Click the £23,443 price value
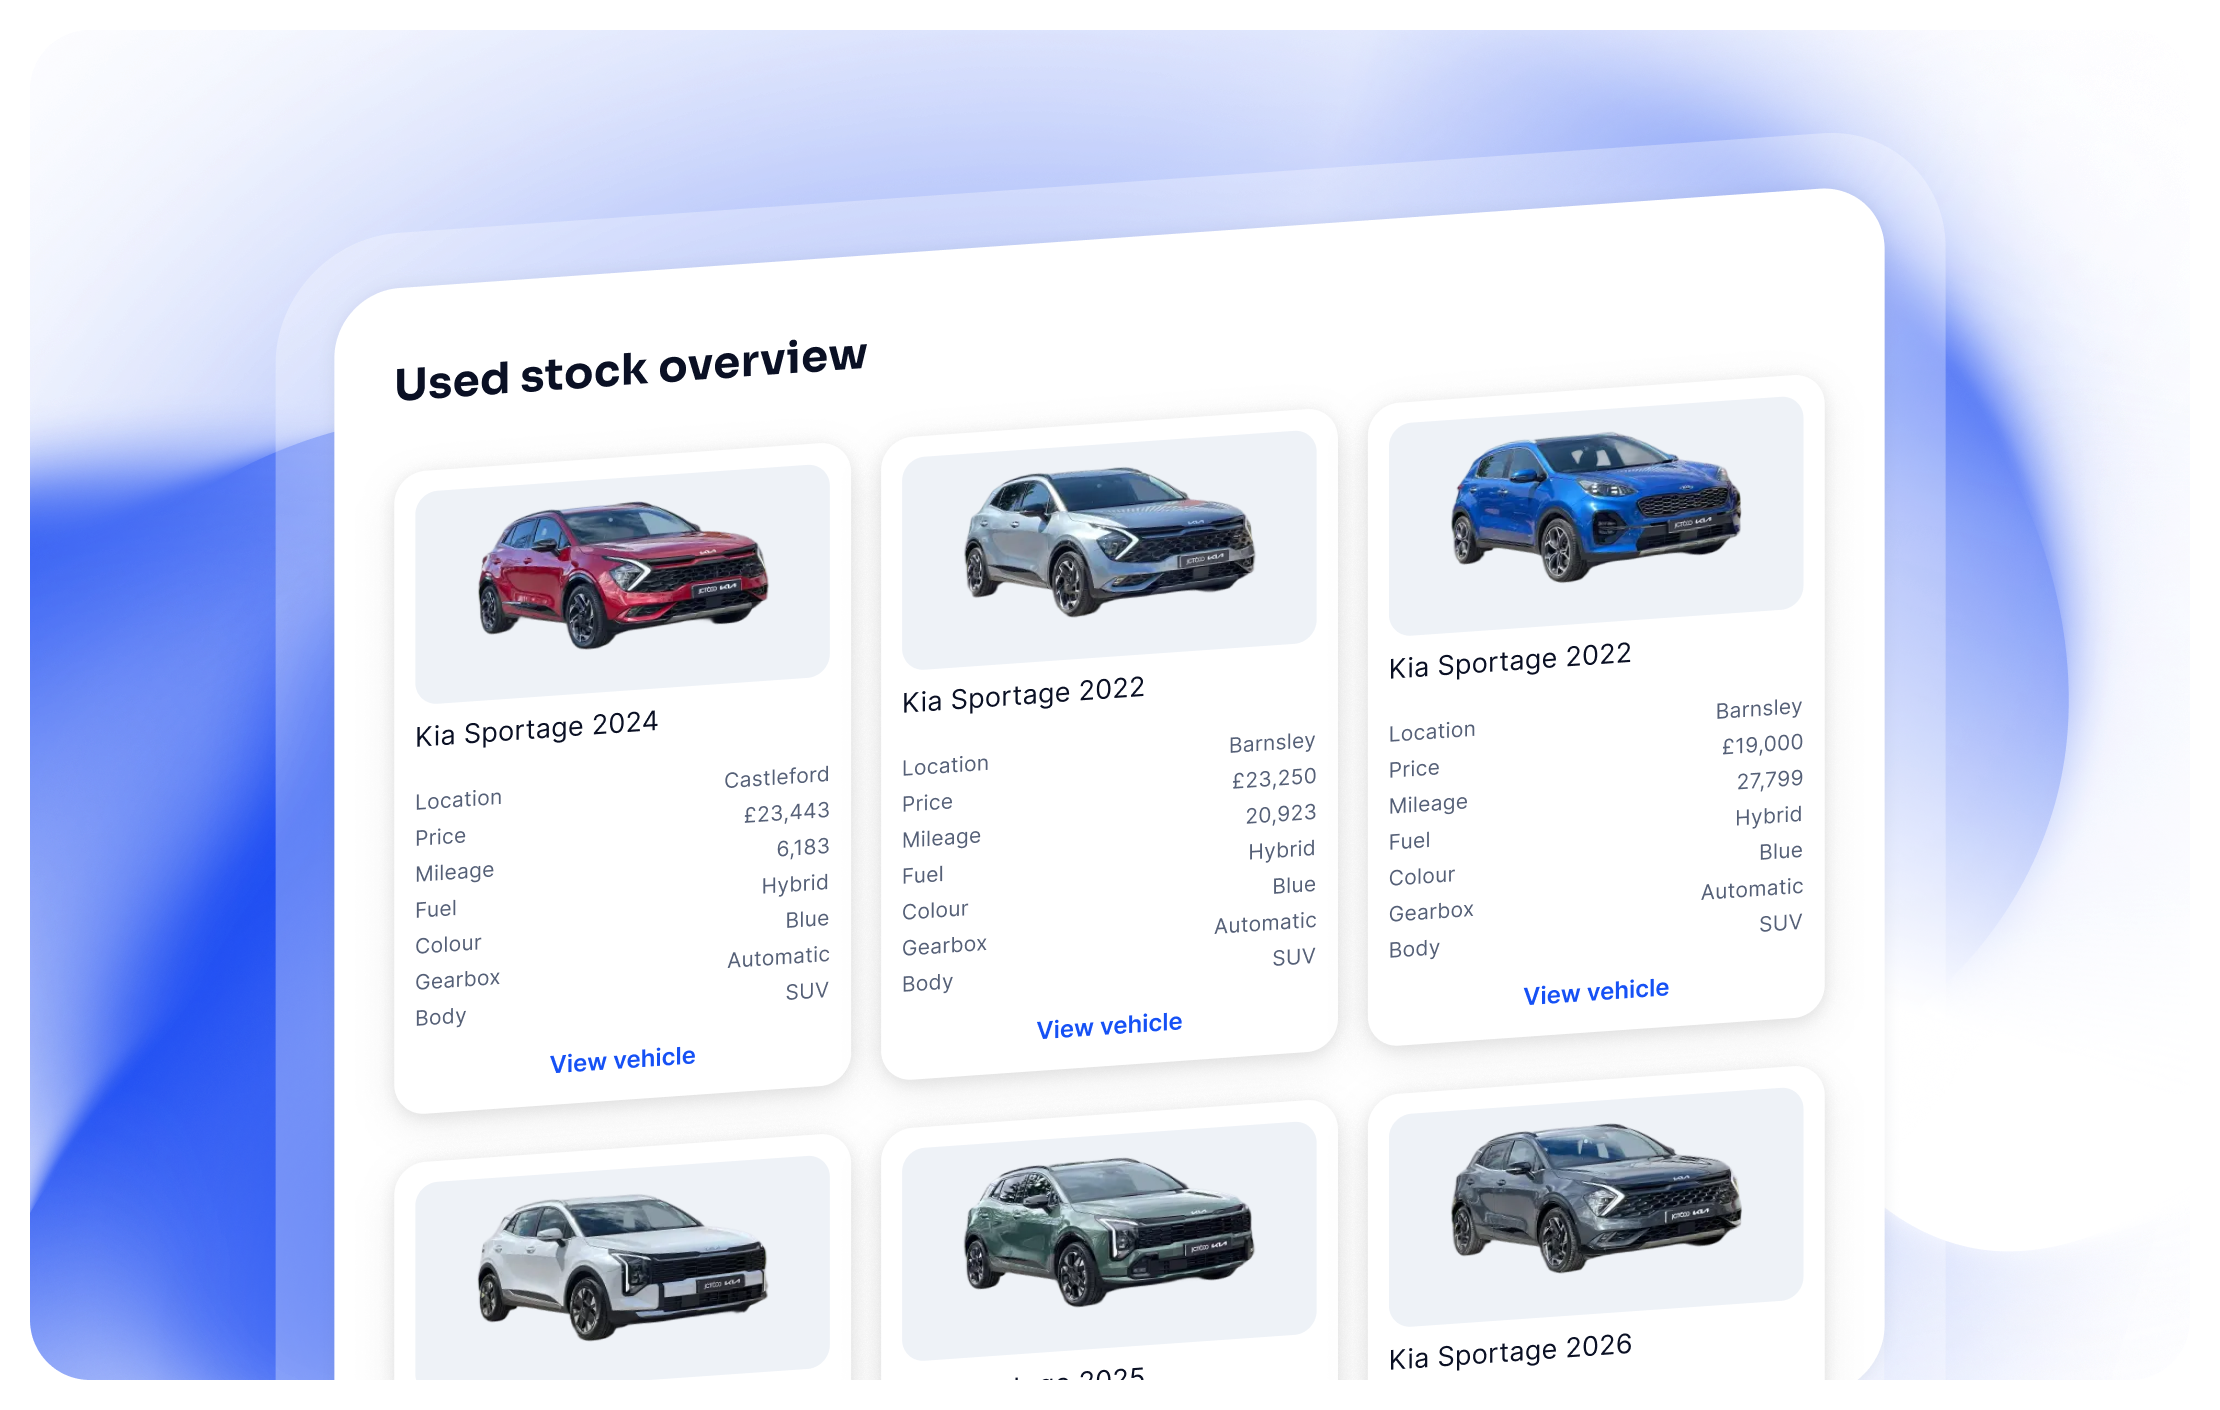2220x1410 pixels. coord(786,812)
